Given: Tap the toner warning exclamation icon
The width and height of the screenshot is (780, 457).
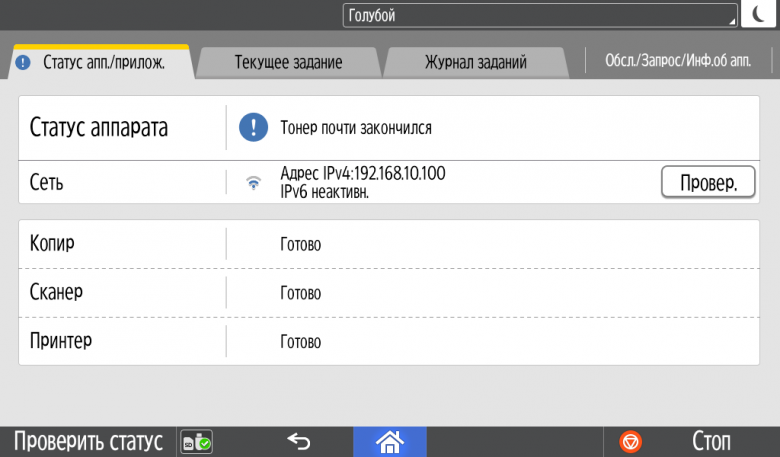Looking at the screenshot, I should 253,127.
